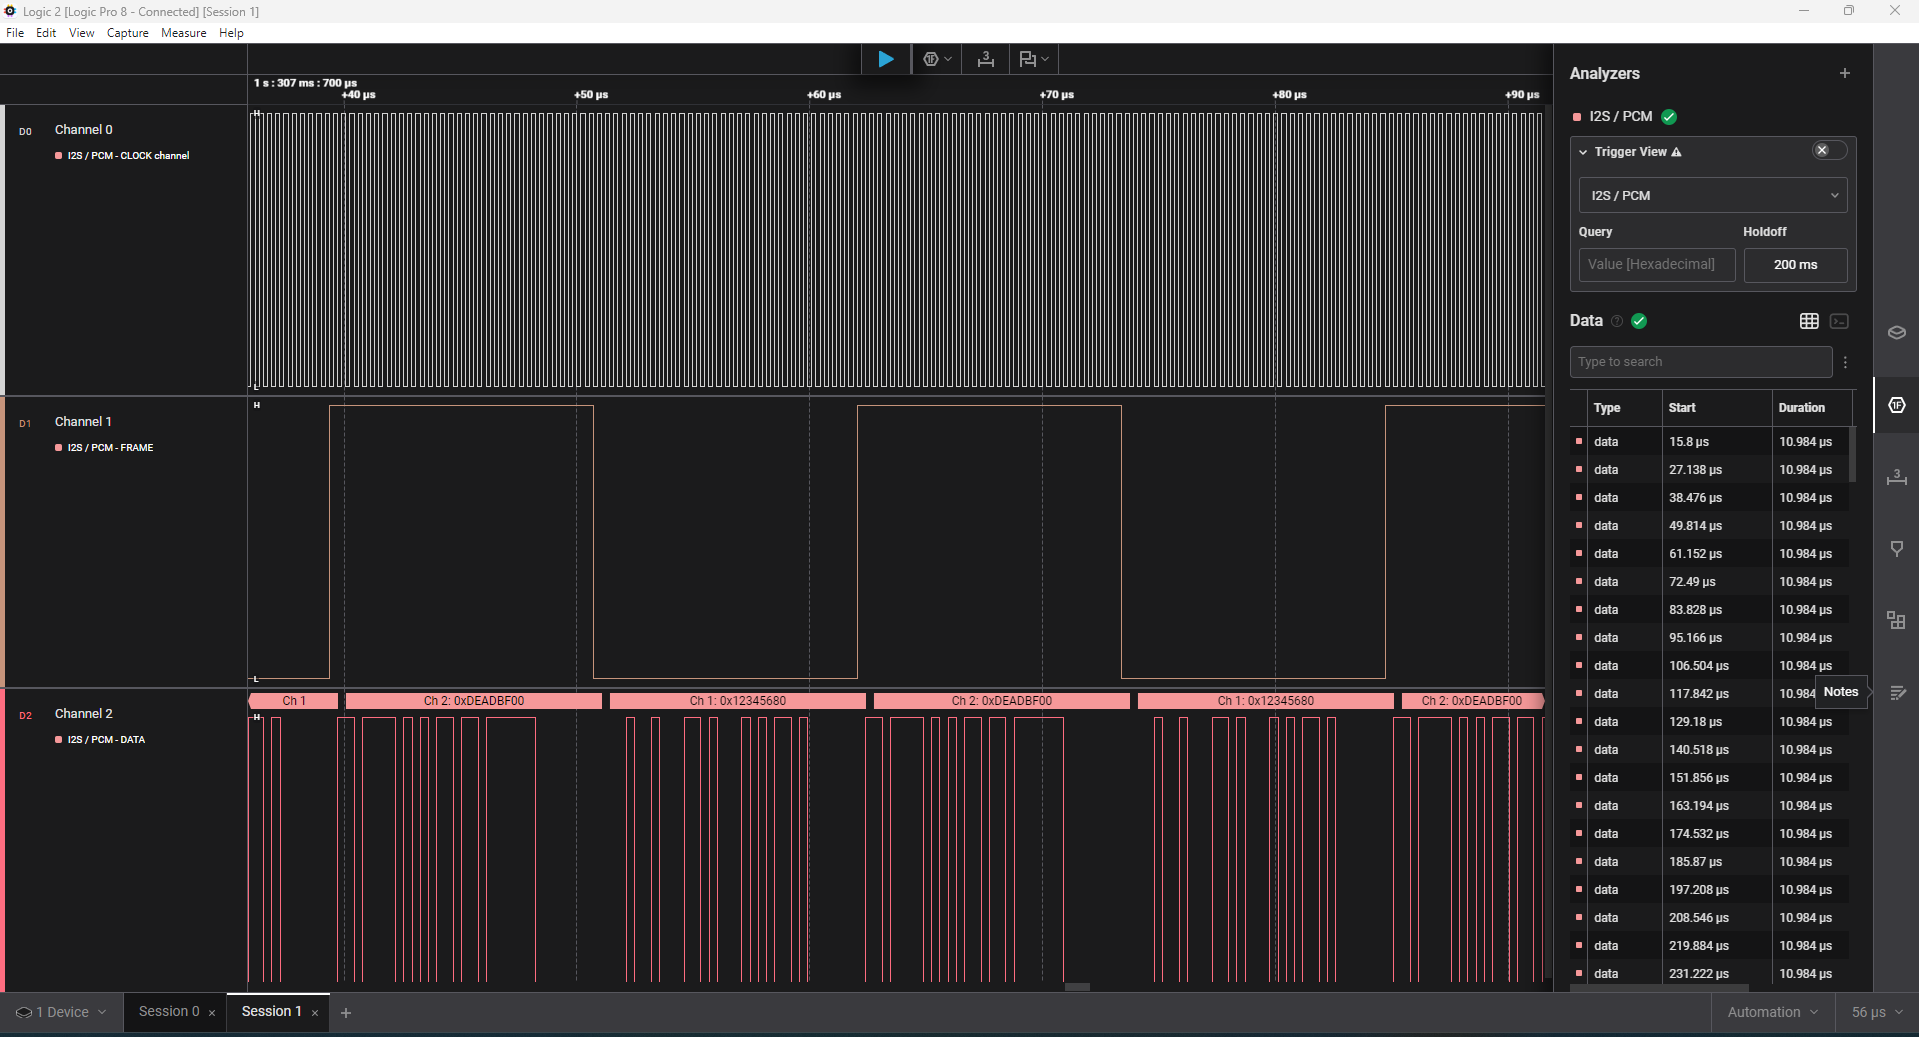The image size is (1919, 1037).
Task: Switch to the Session 0 tab
Action: [169, 1012]
